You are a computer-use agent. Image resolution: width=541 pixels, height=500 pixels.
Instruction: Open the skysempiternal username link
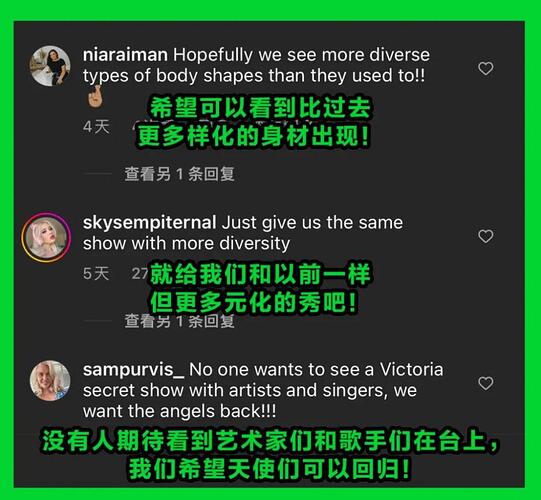point(150,223)
